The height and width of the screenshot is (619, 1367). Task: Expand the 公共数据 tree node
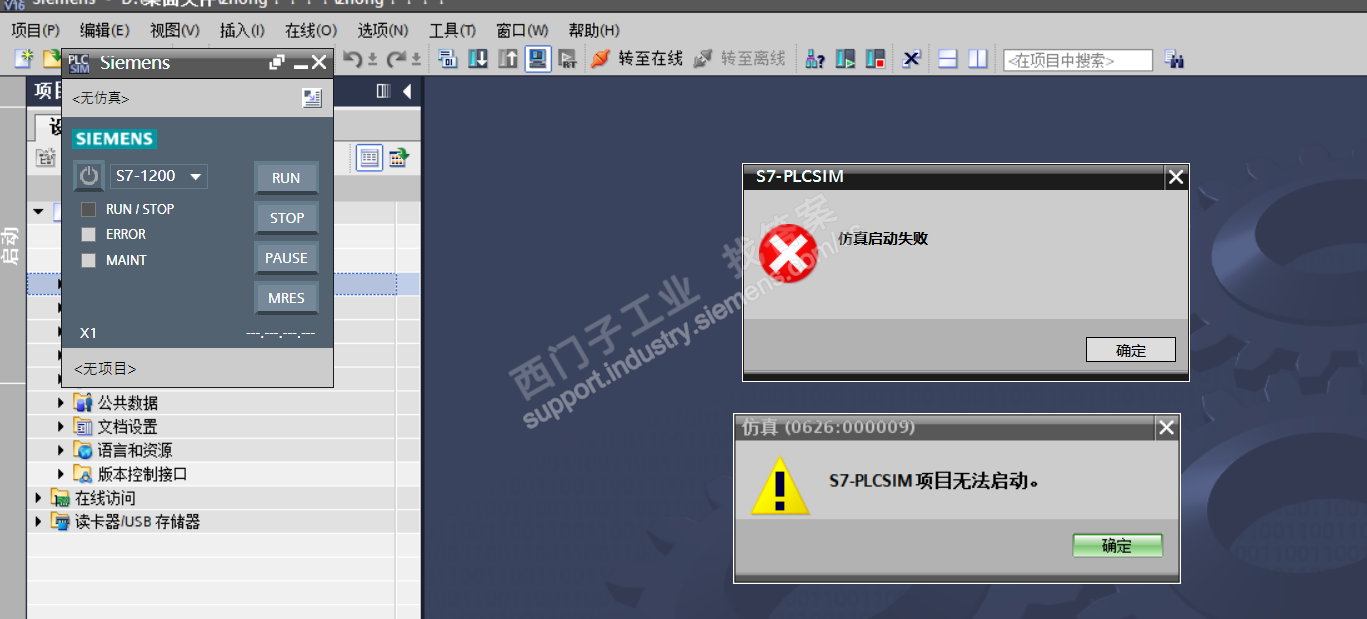(62, 403)
